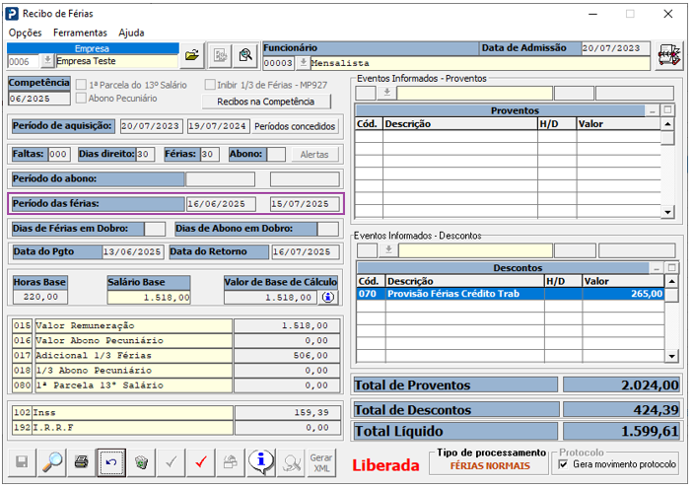Open the Ajuda menu
Viewport: 692px width, 489px height.
click(x=131, y=33)
